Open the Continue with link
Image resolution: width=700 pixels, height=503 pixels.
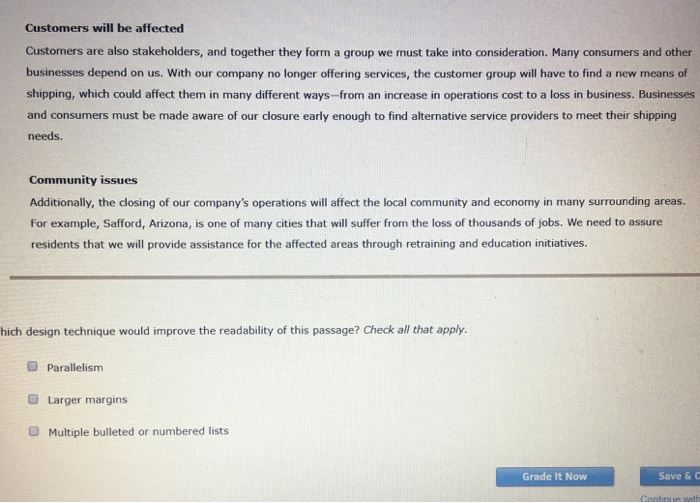670,499
